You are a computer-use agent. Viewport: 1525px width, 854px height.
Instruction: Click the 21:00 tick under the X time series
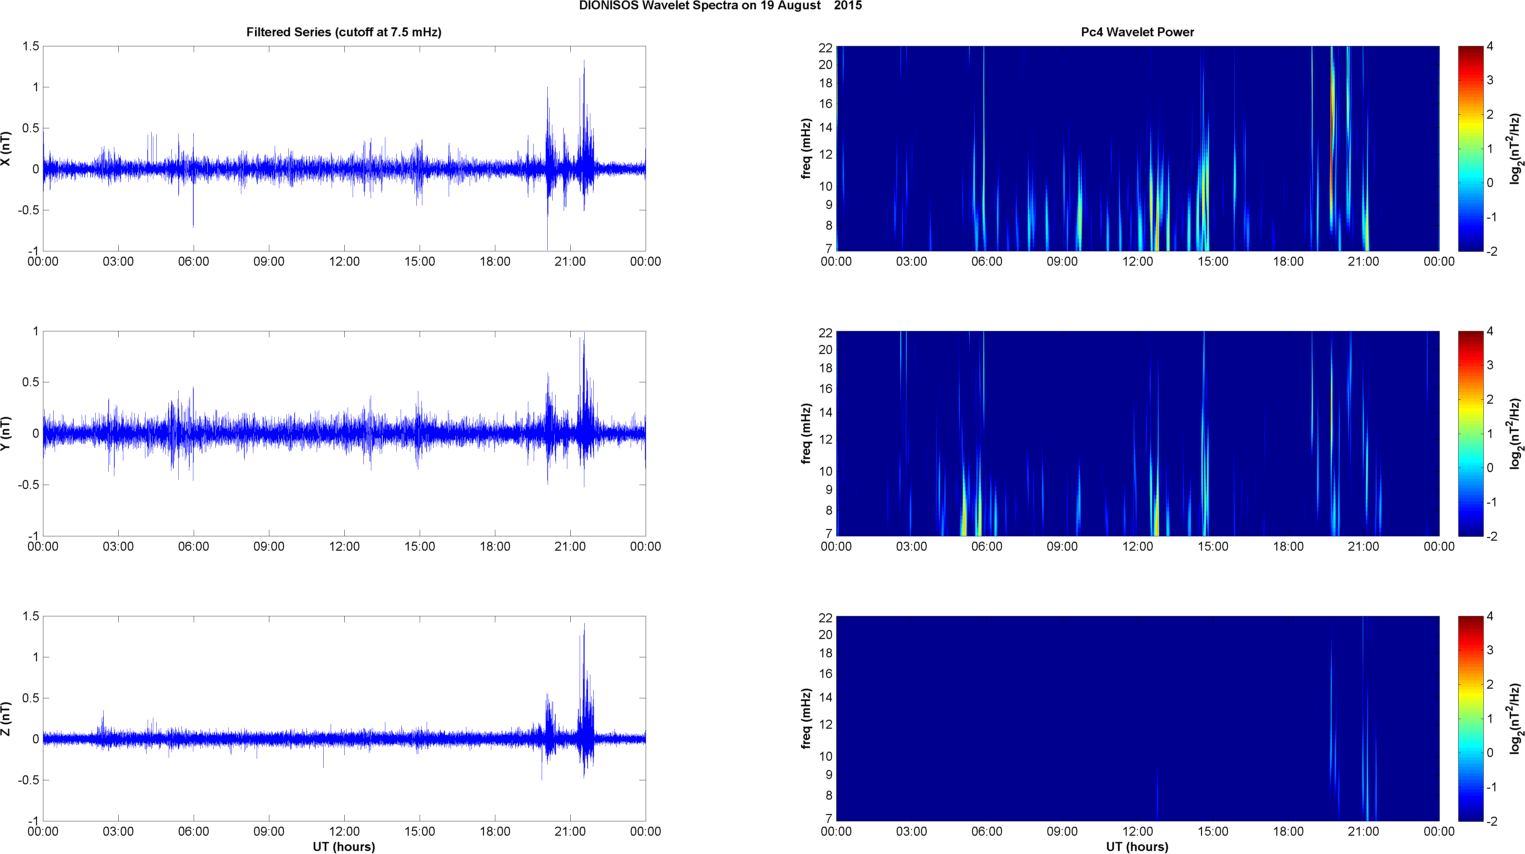pyautogui.click(x=570, y=262)
